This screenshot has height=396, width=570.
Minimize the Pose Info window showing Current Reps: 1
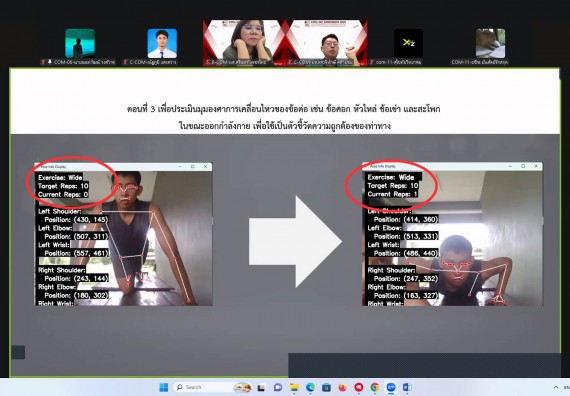tap(510, 166)
